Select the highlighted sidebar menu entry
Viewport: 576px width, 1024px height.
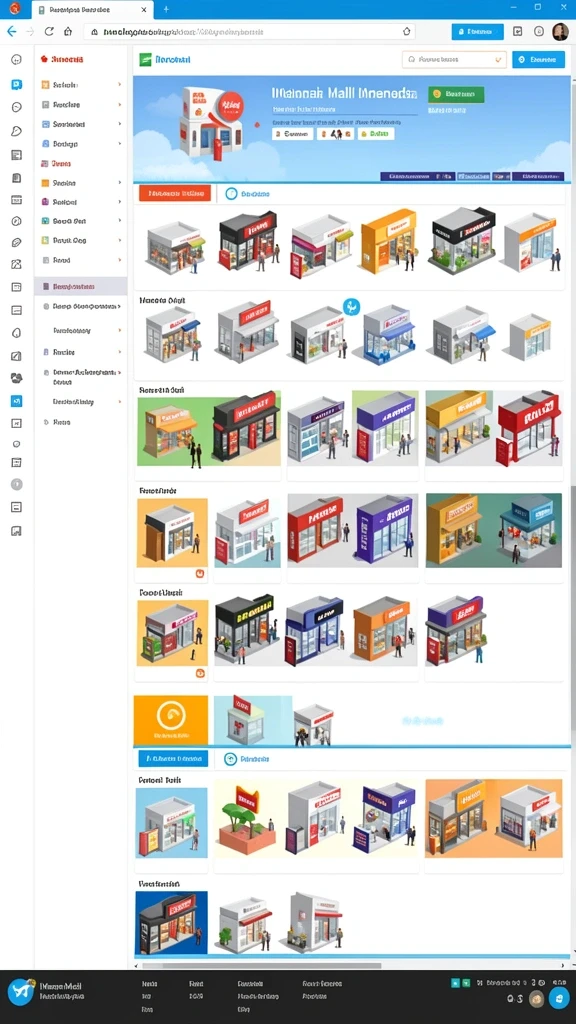(81, 286)
